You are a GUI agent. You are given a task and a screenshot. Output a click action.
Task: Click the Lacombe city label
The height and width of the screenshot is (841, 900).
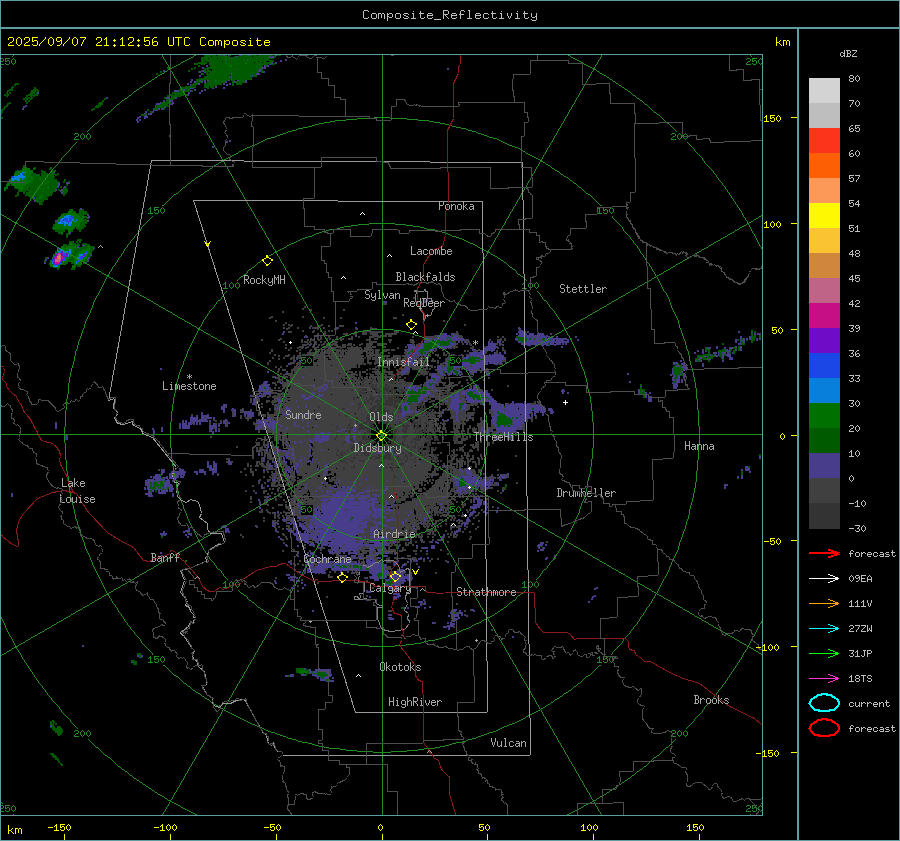point(431,251)
